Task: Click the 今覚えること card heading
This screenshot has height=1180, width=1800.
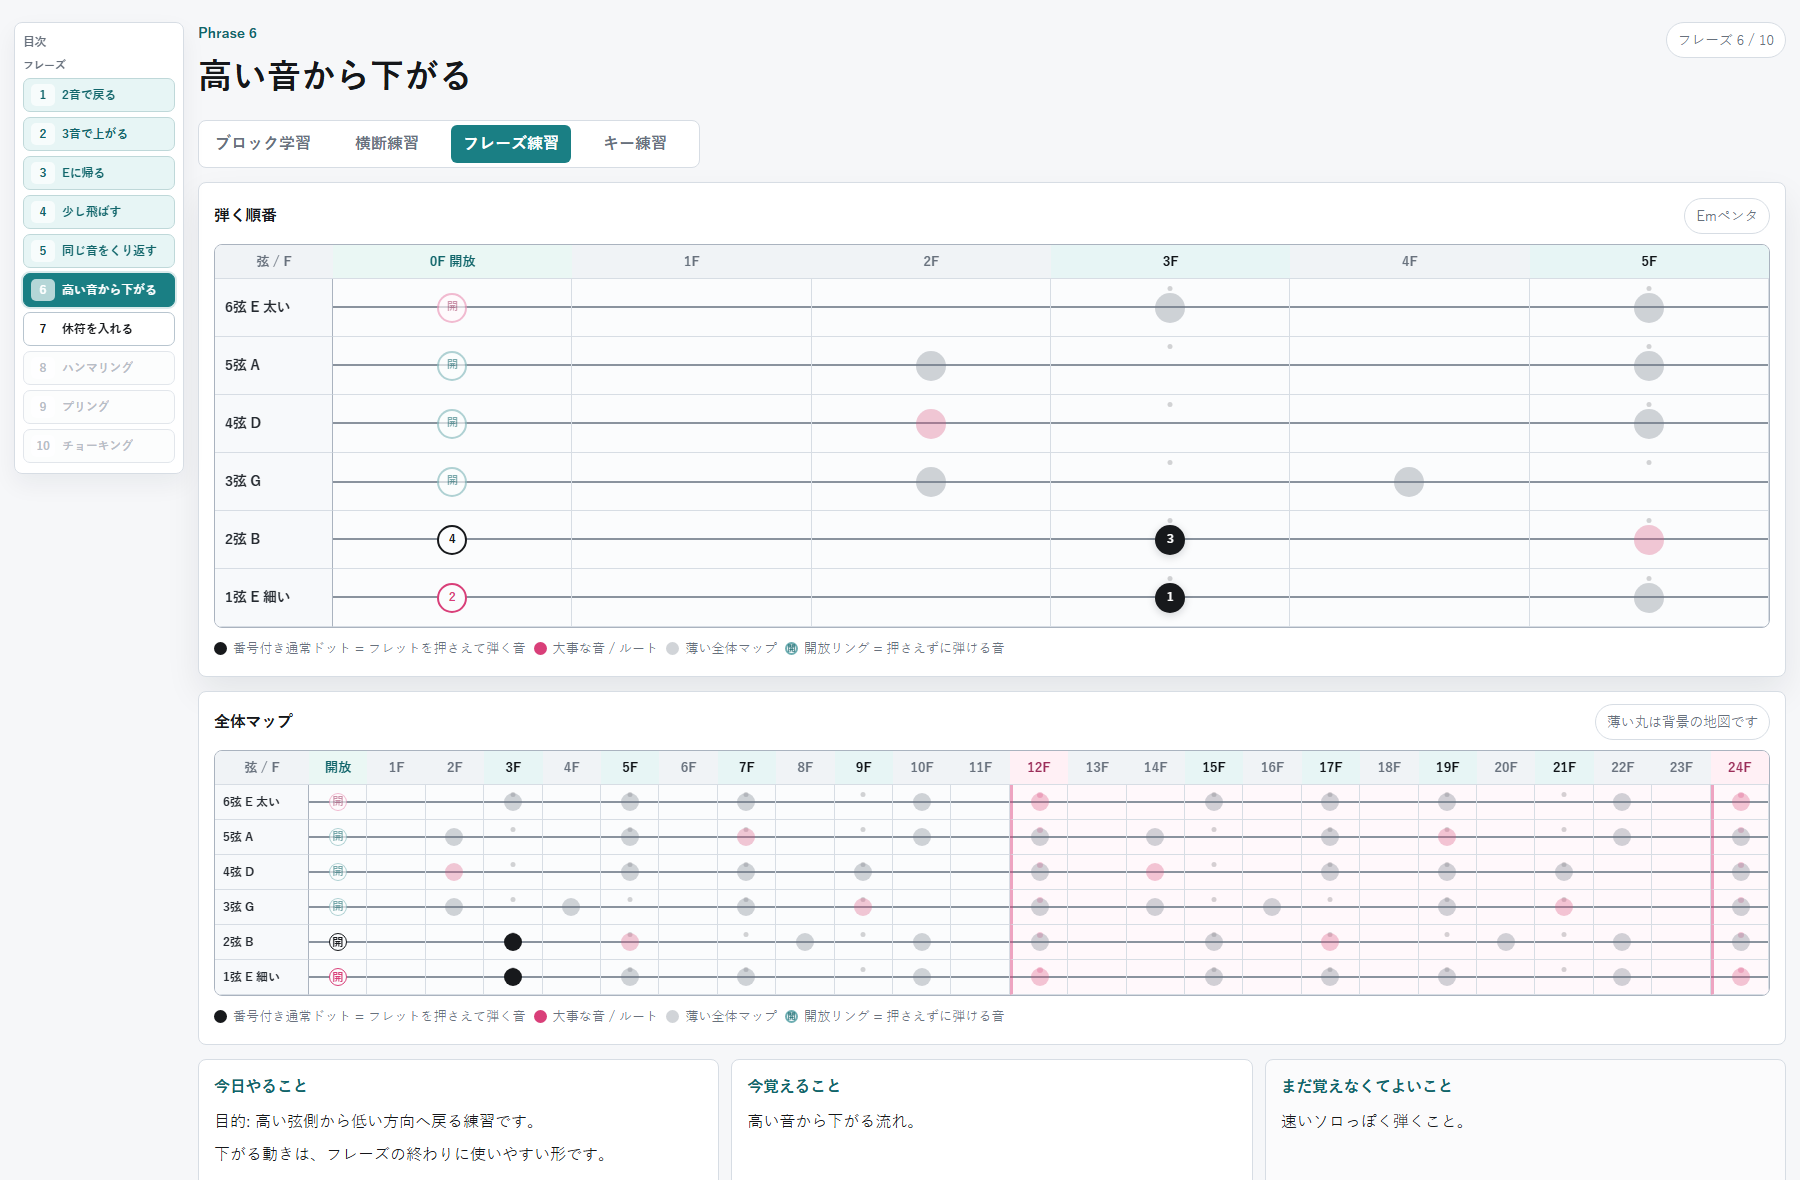Action: coord(794,1086)
